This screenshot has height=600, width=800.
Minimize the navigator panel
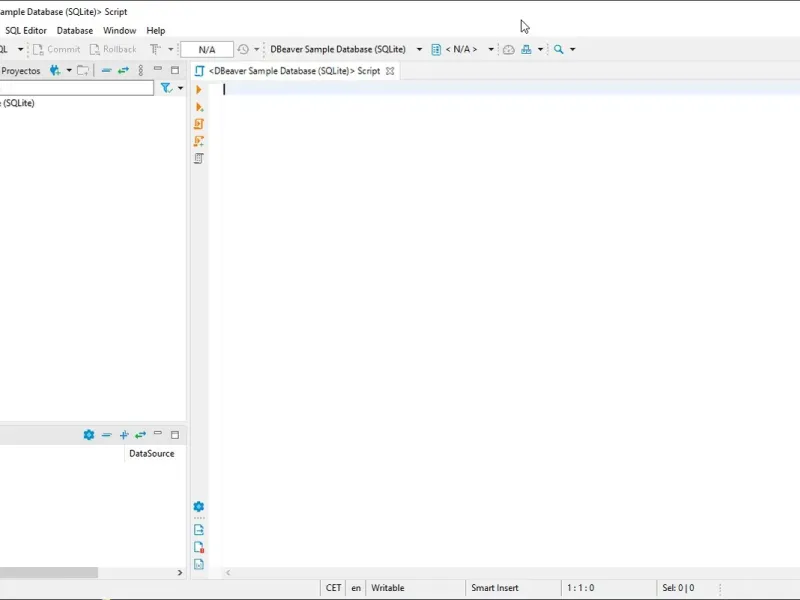(158, 69)
